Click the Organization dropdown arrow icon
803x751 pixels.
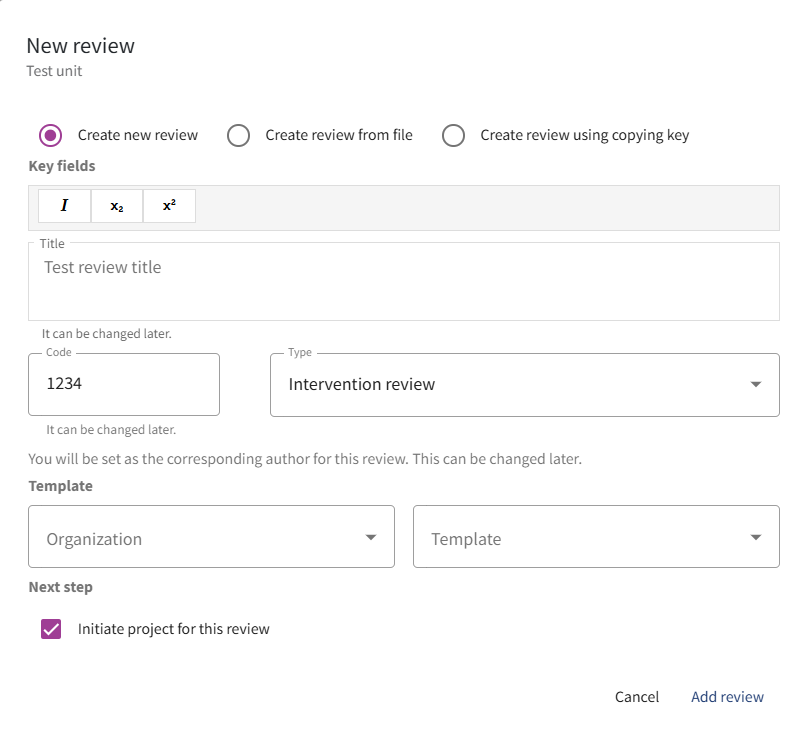pyautogui.click(x=371, y=538)
